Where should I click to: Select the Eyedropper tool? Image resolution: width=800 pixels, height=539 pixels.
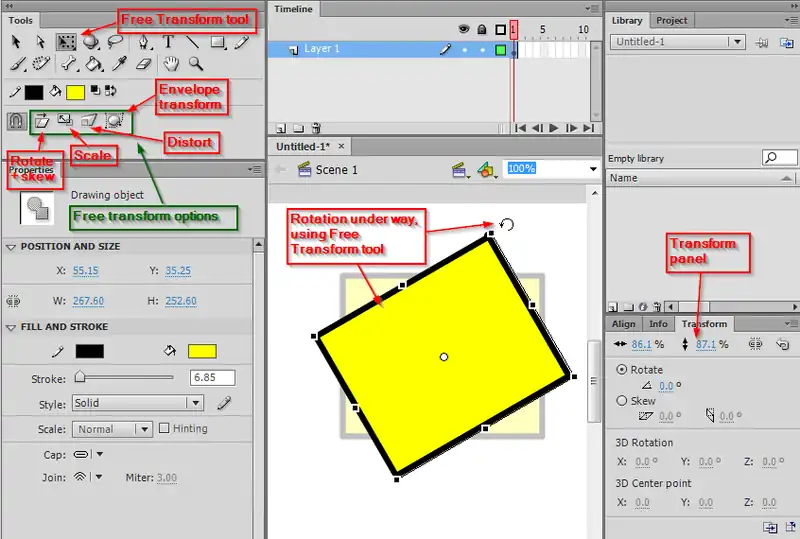[118, 64]
